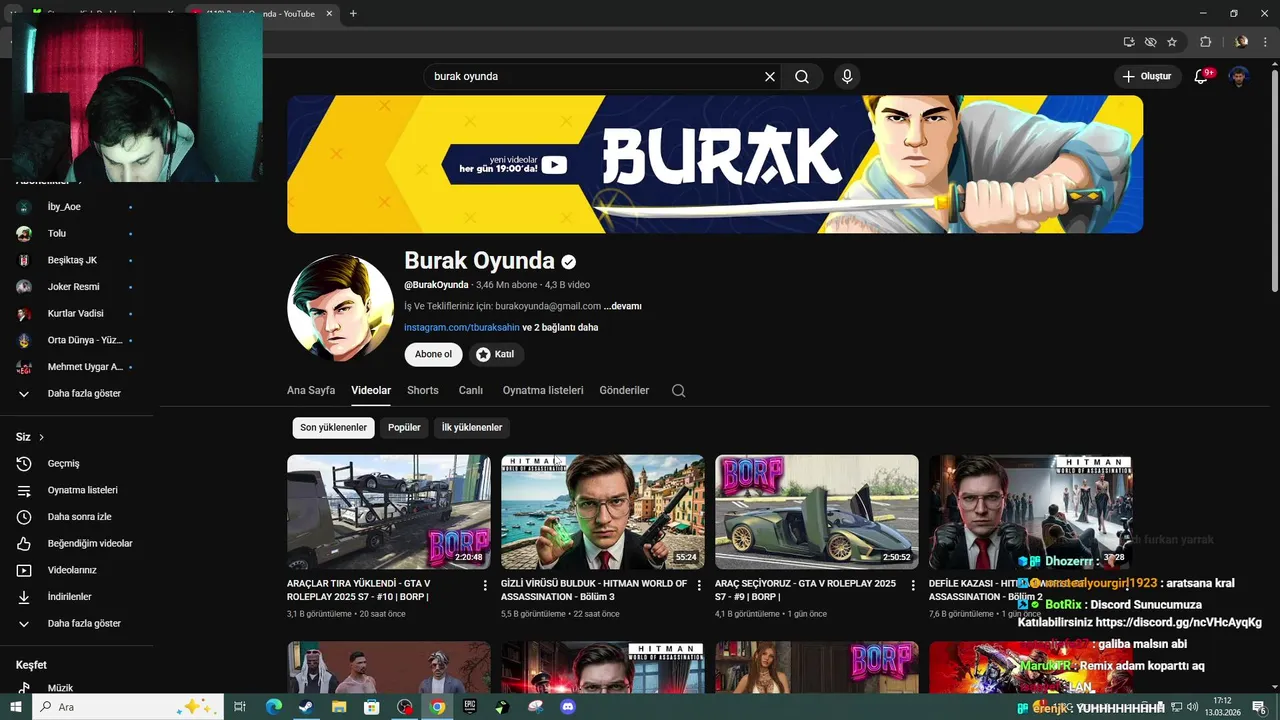Search within the channel using the magnifier icon
The image size is (1280, 720).
[679, 391]
